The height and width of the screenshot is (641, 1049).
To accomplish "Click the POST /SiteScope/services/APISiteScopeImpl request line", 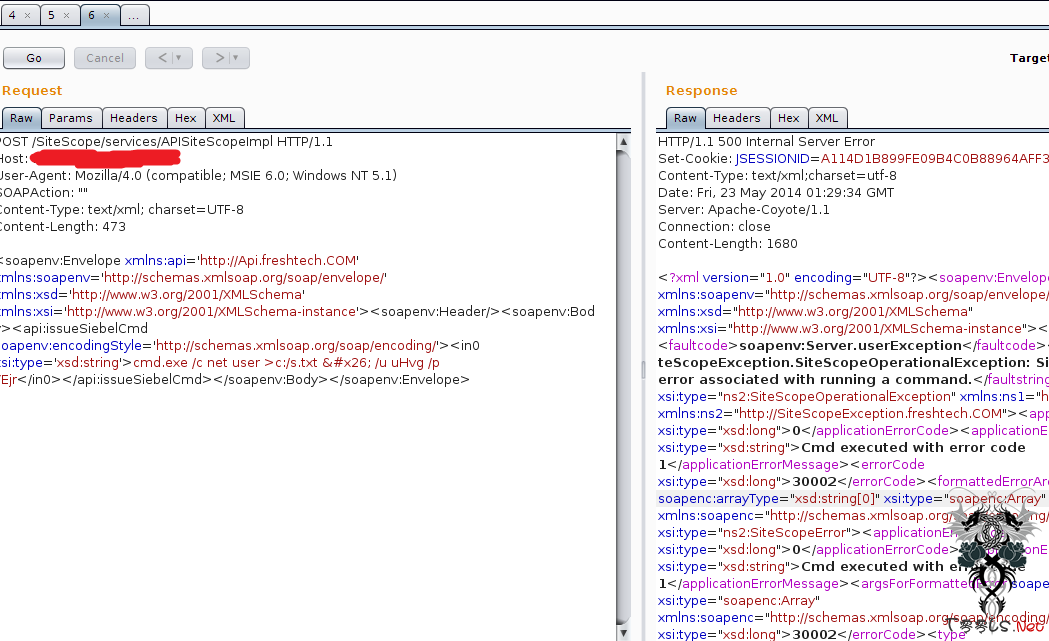I will (x=166, y=142).
